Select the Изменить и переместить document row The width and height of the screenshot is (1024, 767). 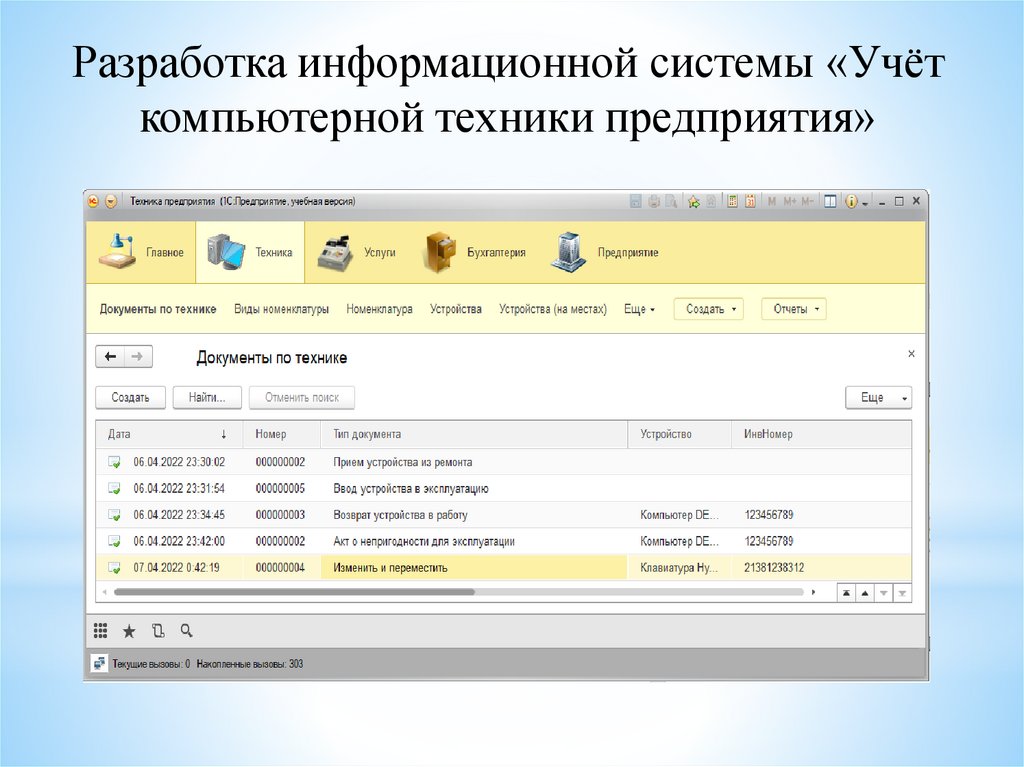[x=390, y=568]
